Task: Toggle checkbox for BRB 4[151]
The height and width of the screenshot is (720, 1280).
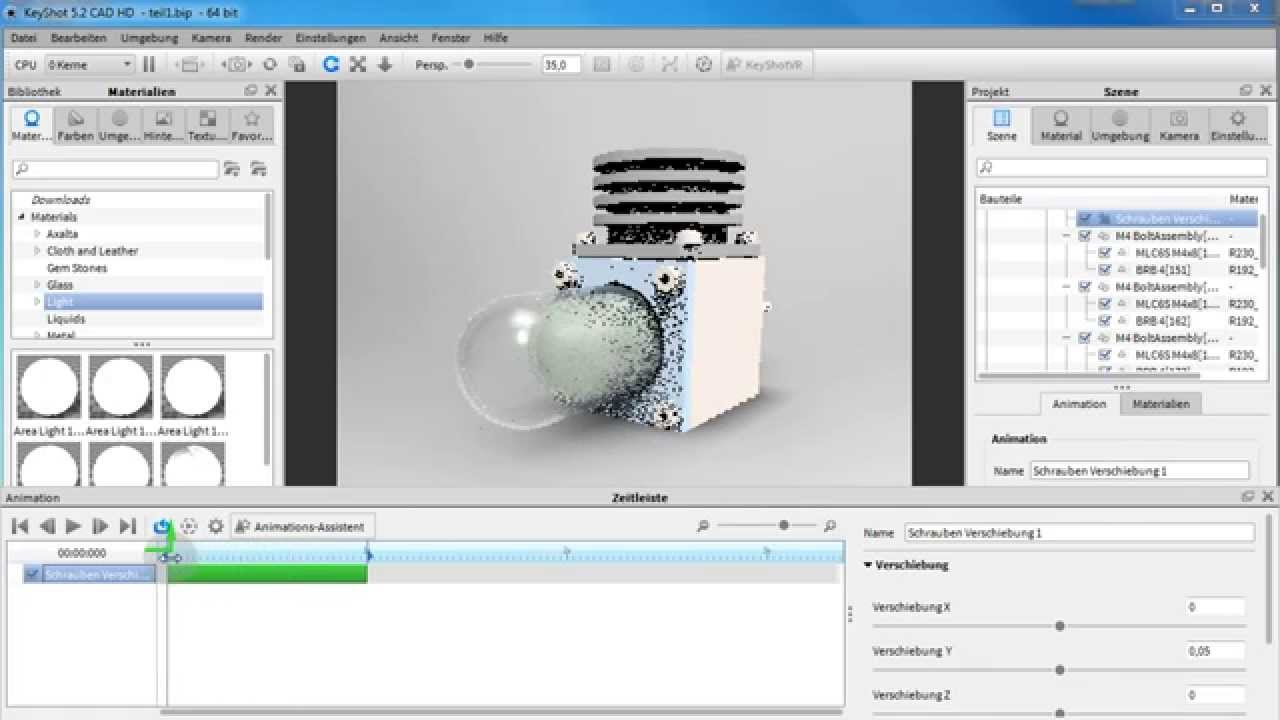Action: 1105,270
